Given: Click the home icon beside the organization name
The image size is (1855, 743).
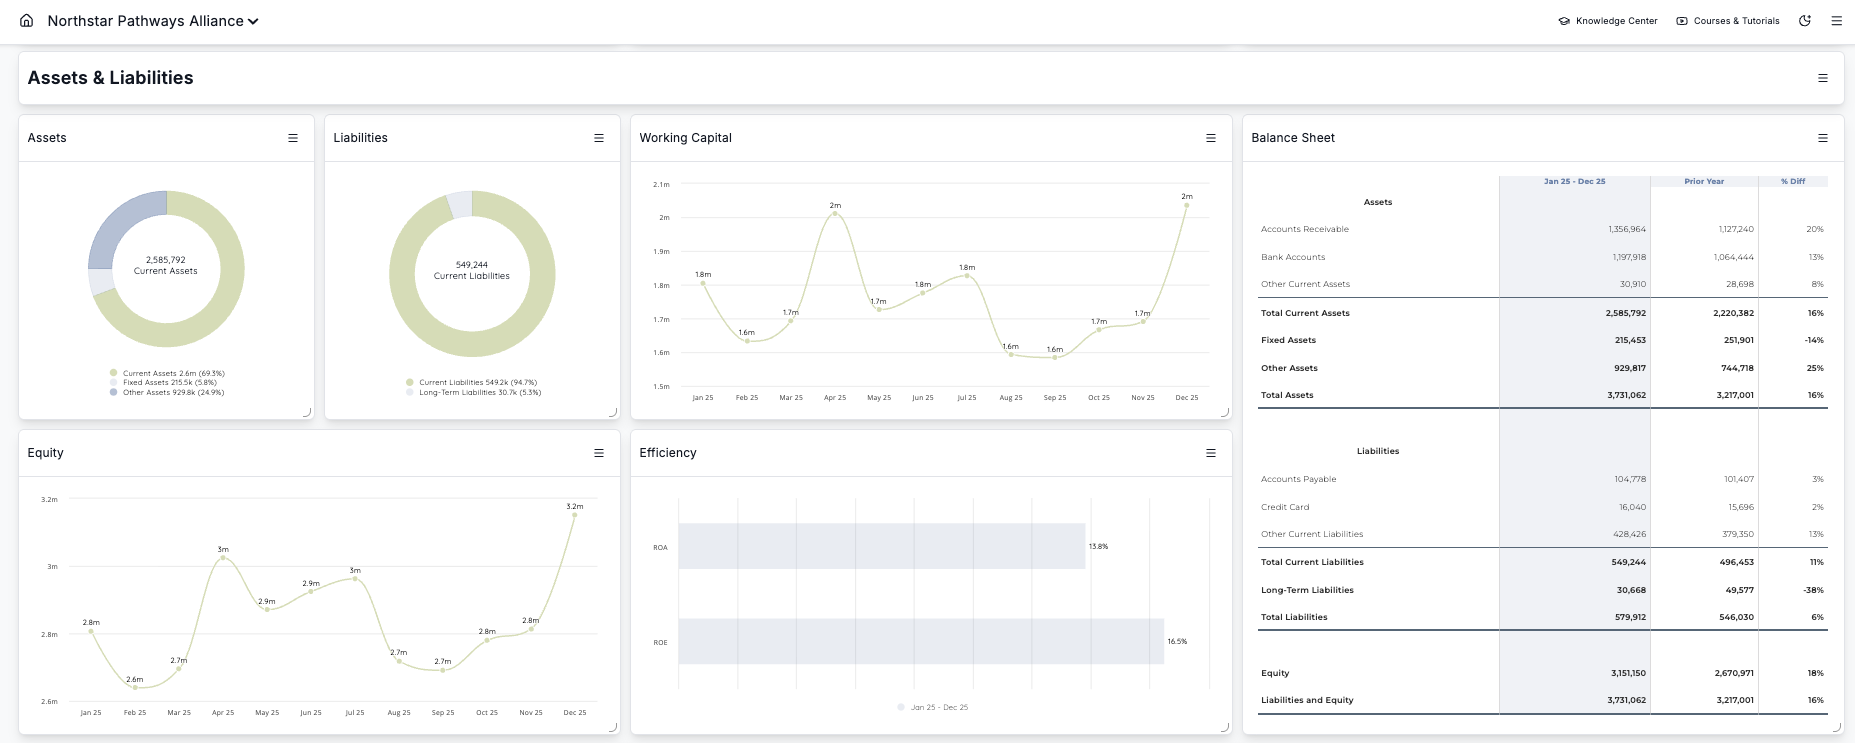Looking at the screenshot, I should tap(26, 20).
